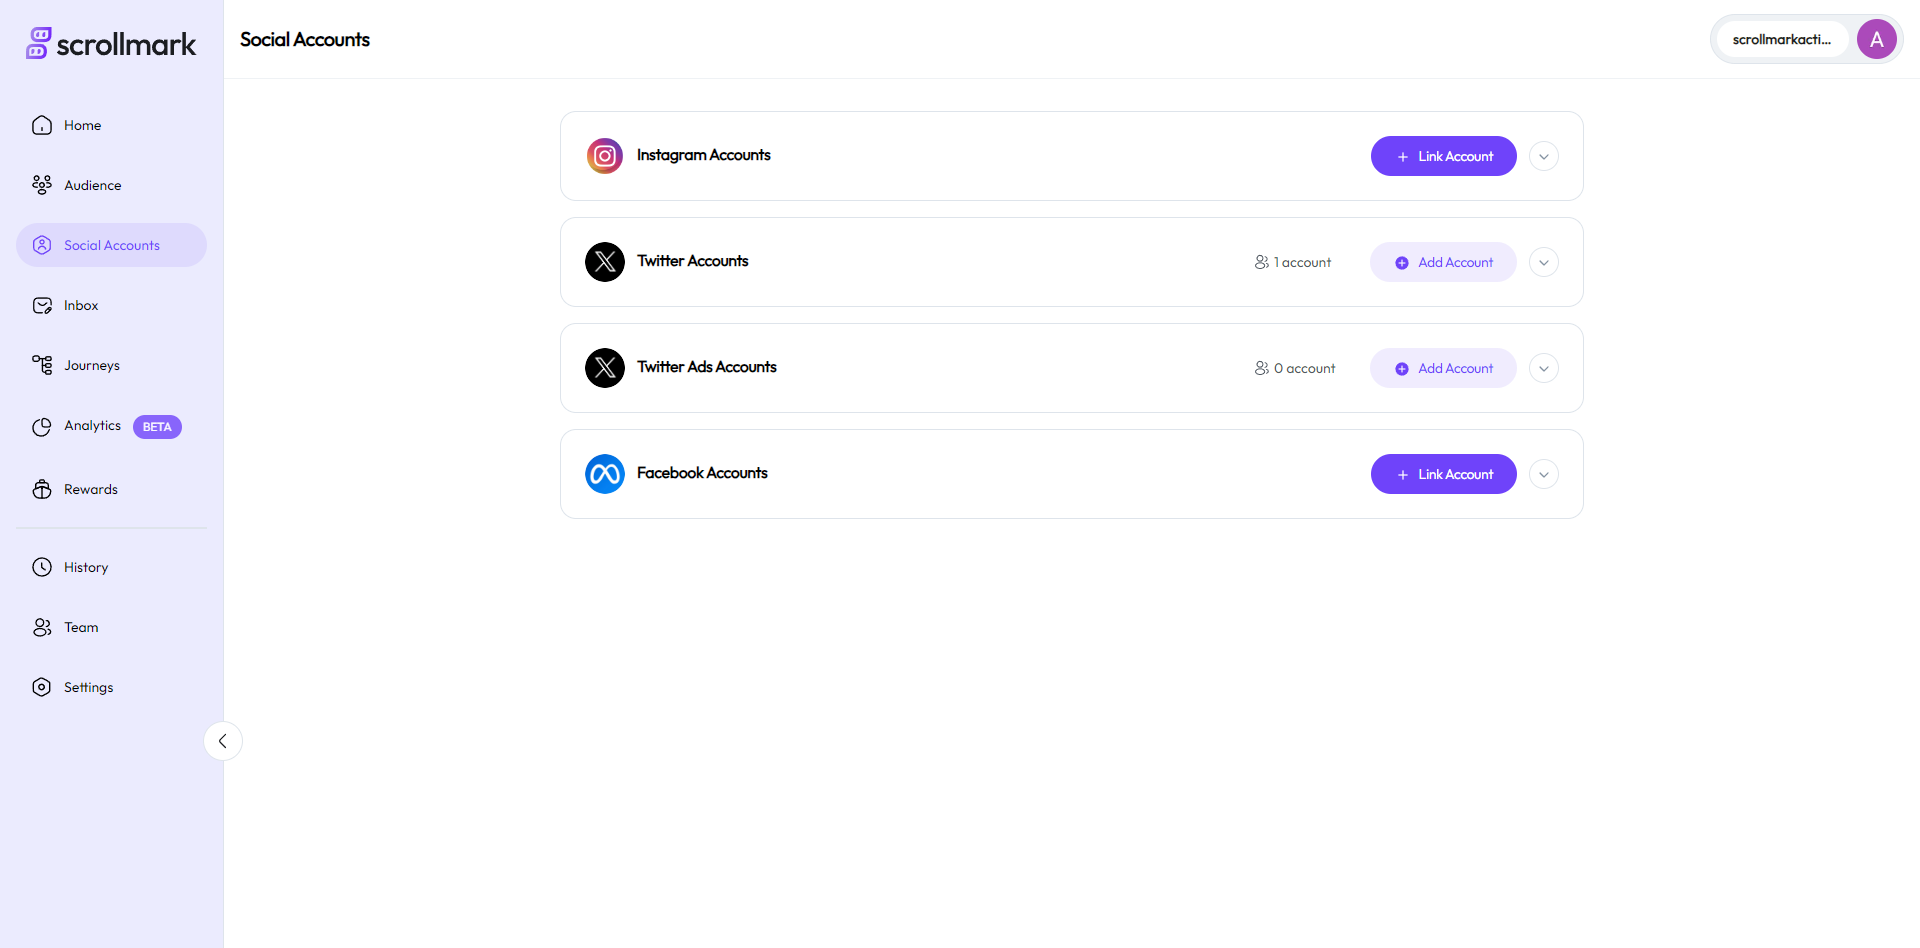The image size is (1920, 948).
Task: Click the Instagram logo icon
Action: (605, 156)
